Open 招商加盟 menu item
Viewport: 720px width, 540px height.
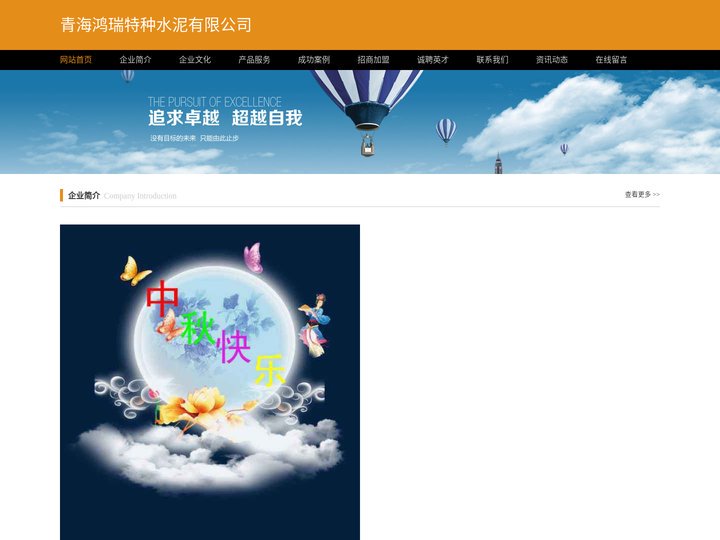click(373, 60)
